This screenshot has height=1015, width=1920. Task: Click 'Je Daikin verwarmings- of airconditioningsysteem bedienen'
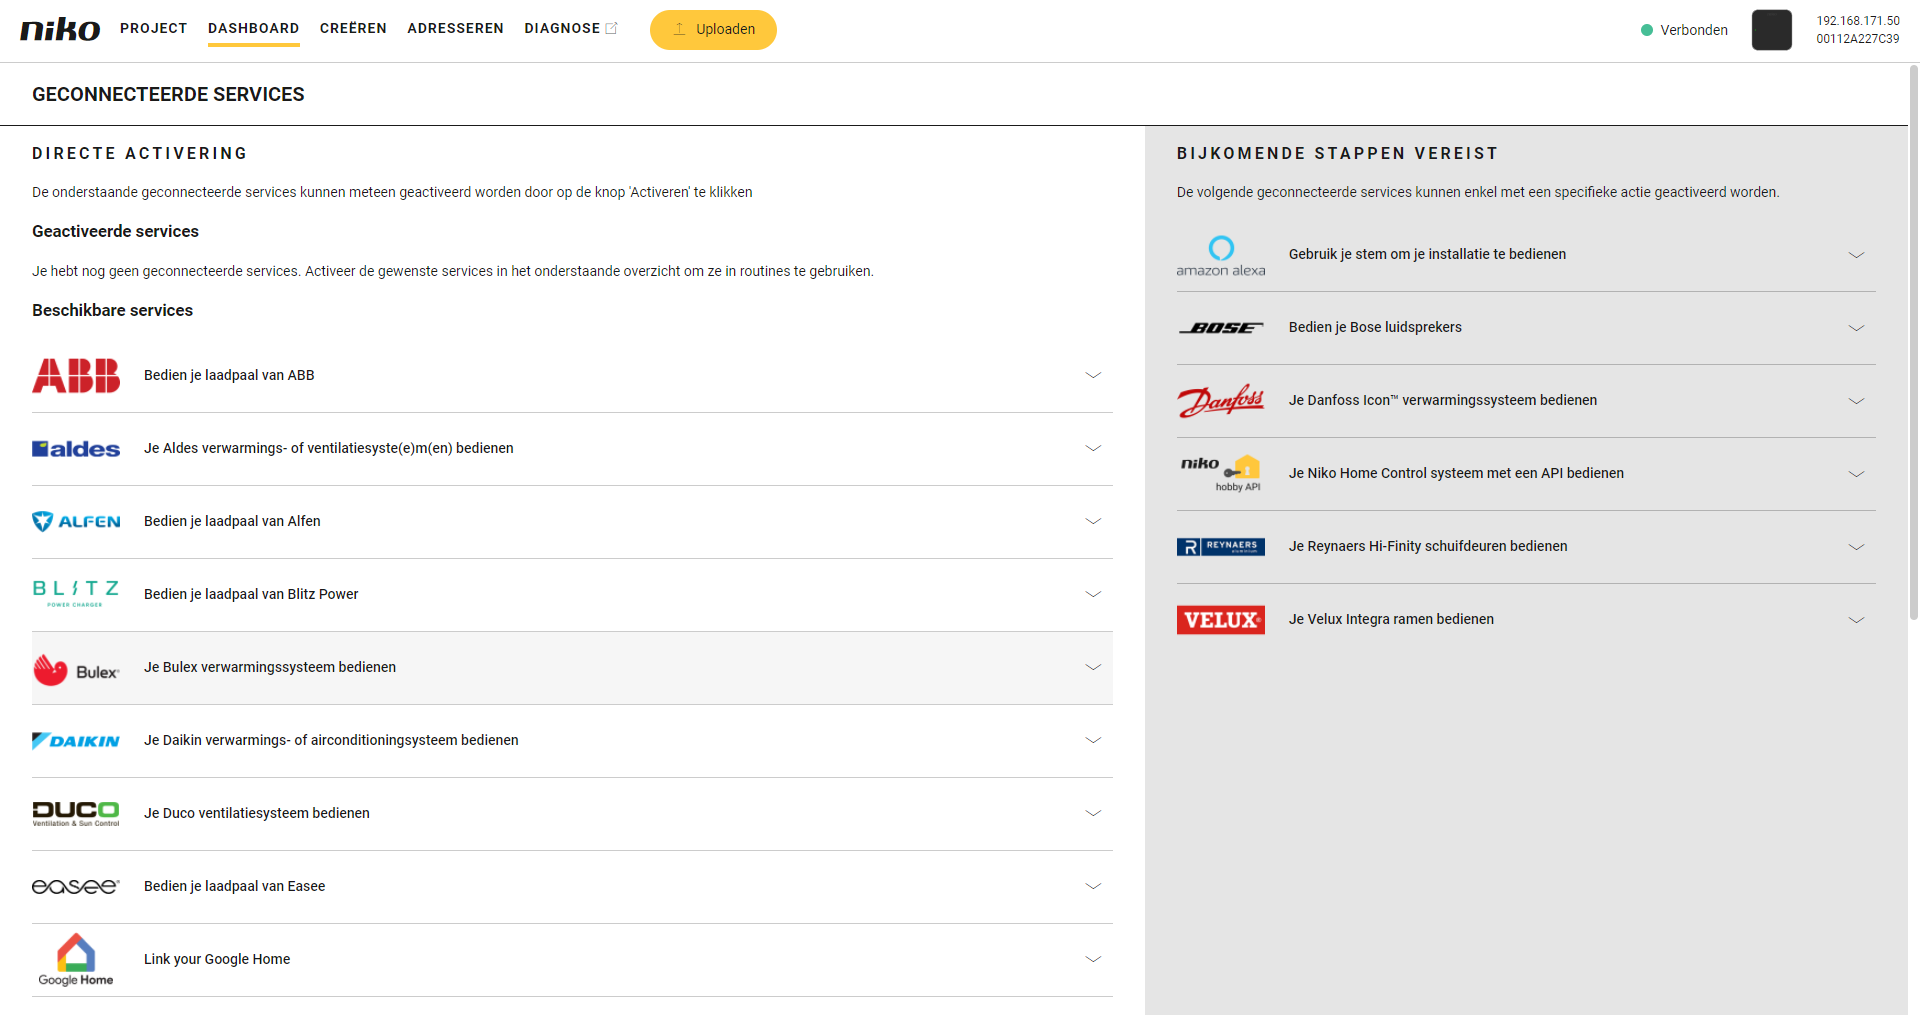coord(331,740)
